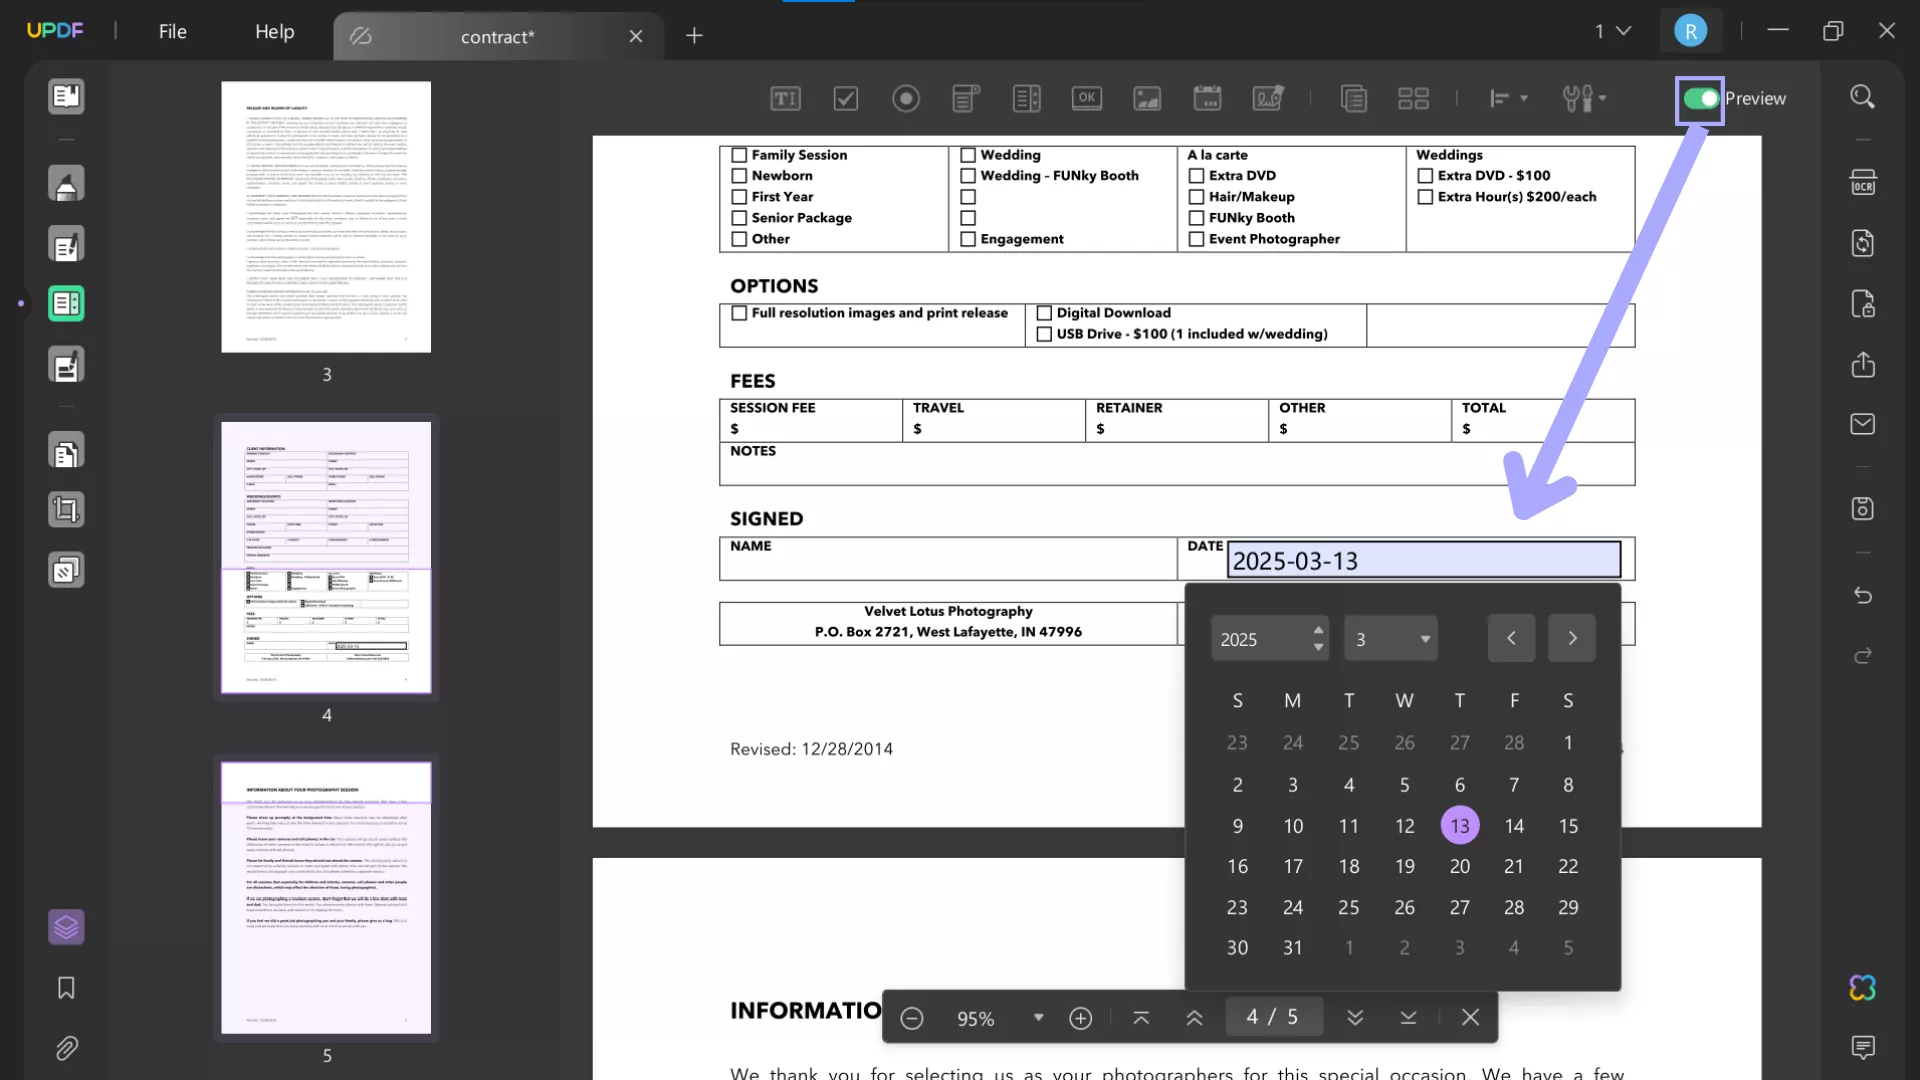Open the form tools settings dropdown
This screenshot has height=1080, width=1920.
[x=1584, y=98]
